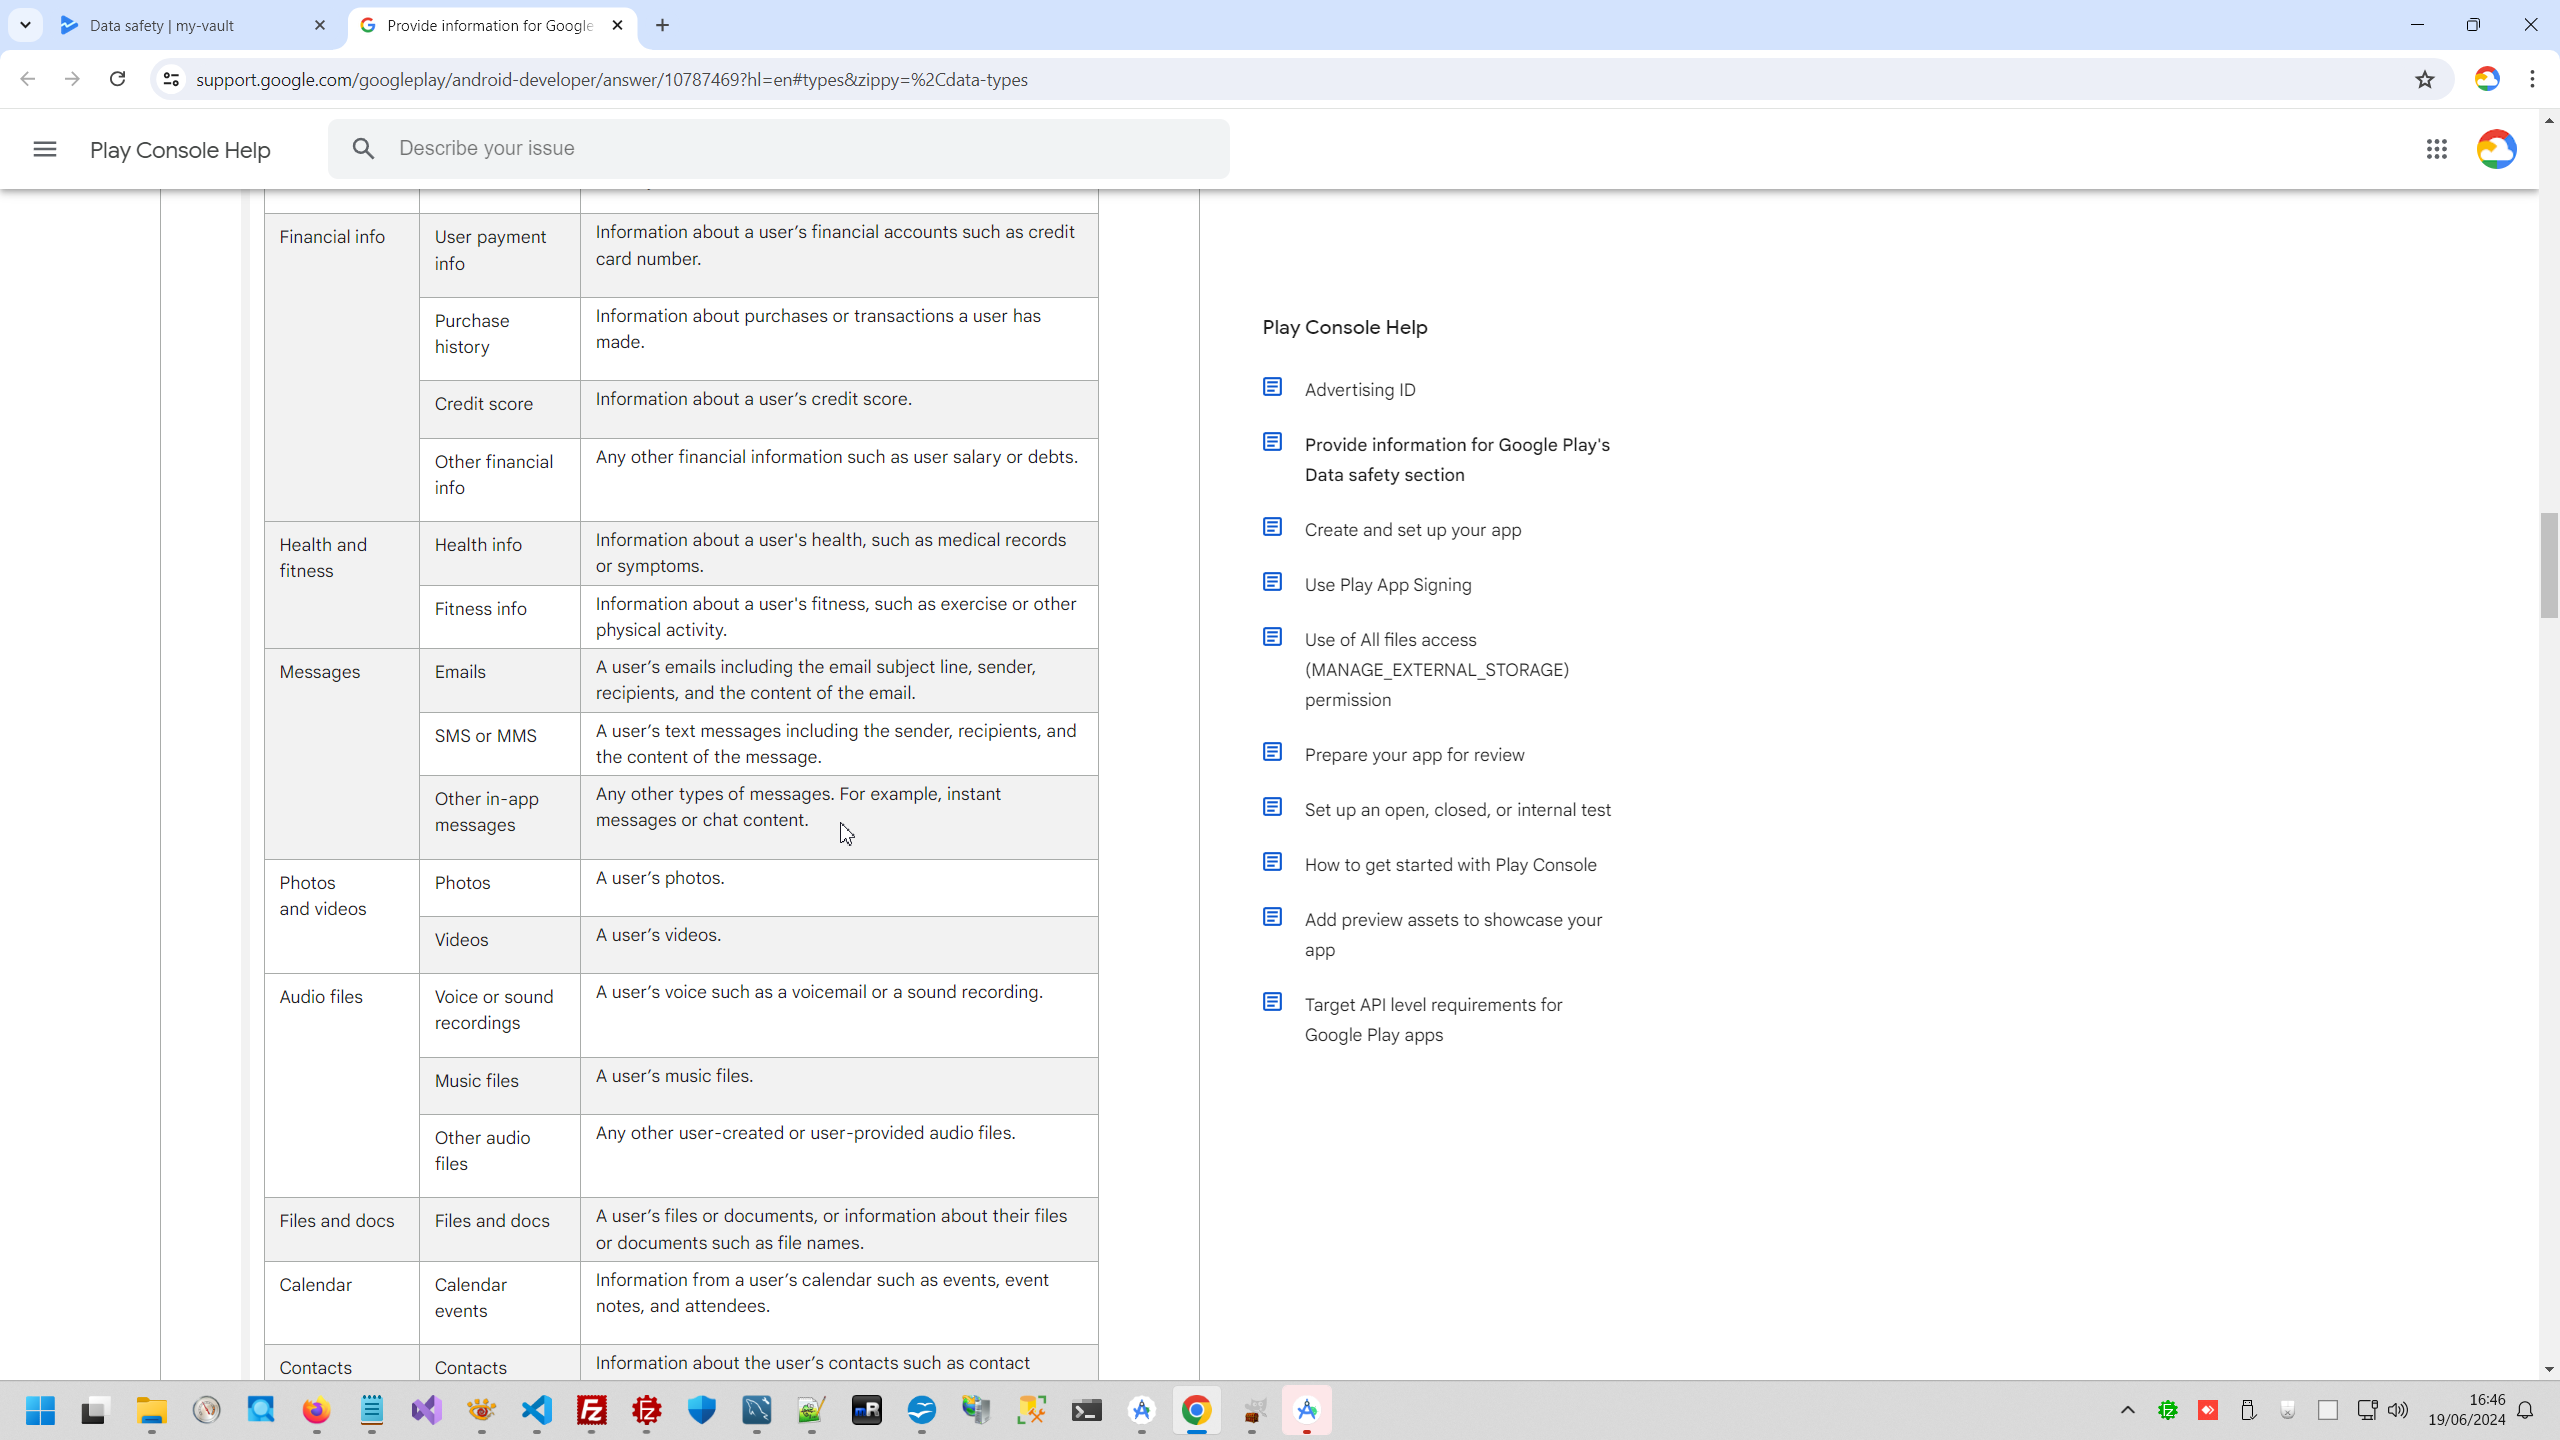Close the Data safety tab
Screen dimensions: 2560x1440
point(320,25)
